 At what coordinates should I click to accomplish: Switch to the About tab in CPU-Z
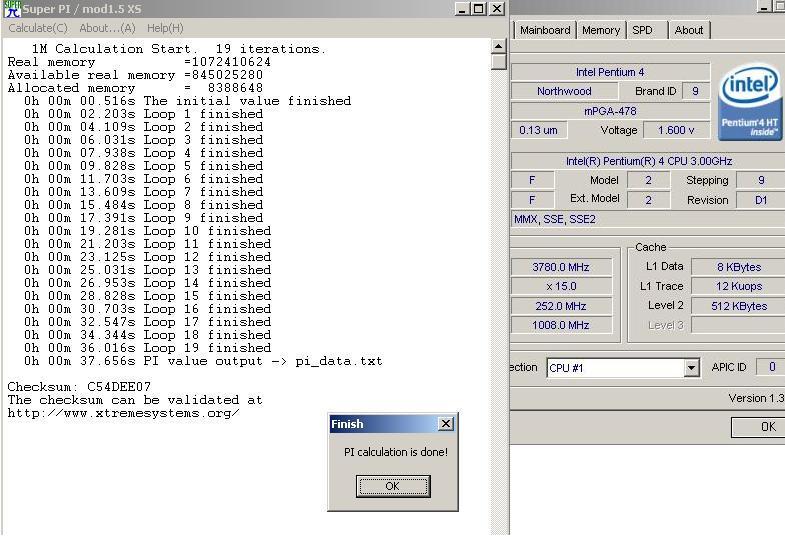(x=689, y=30)
